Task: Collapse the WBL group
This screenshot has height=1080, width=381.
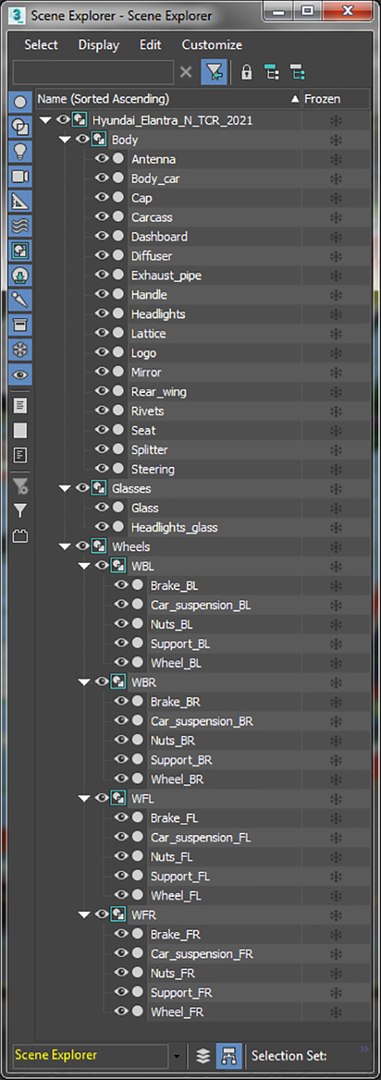Action: point(85,566)
